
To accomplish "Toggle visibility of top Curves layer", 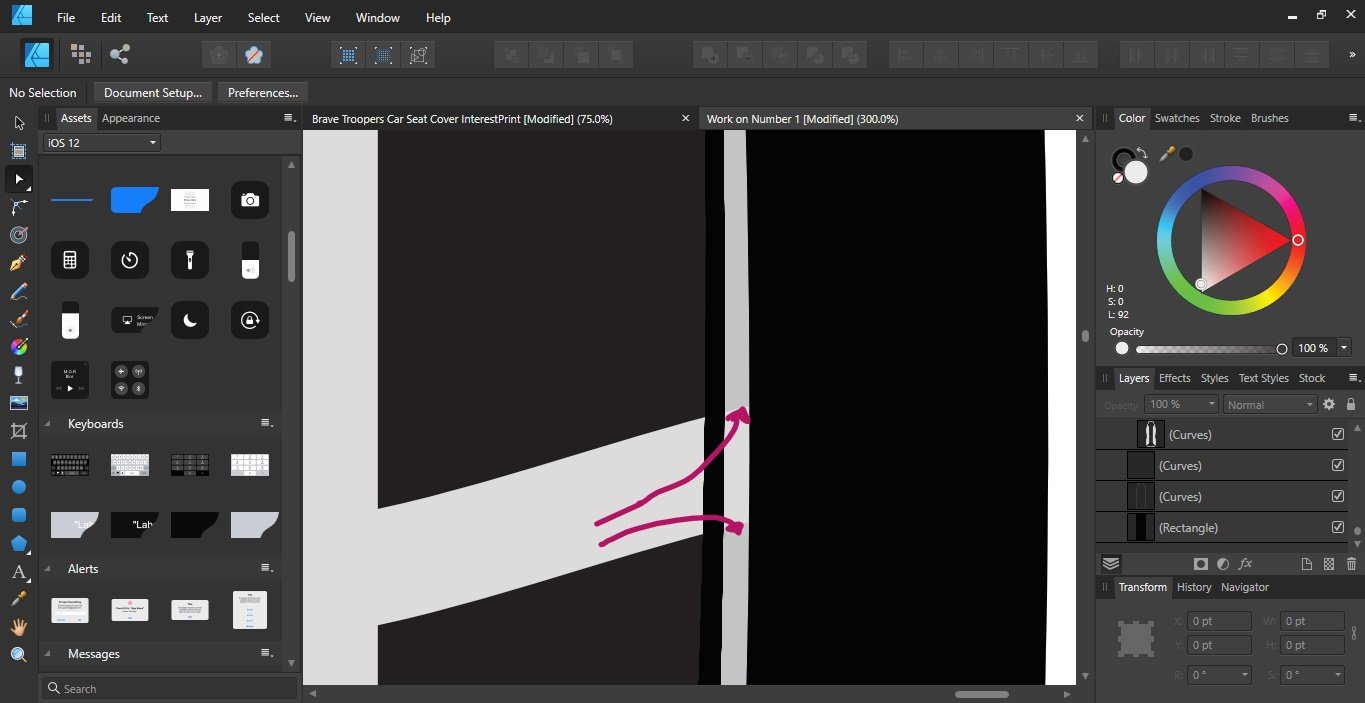I will click(x=1338, y=434).
